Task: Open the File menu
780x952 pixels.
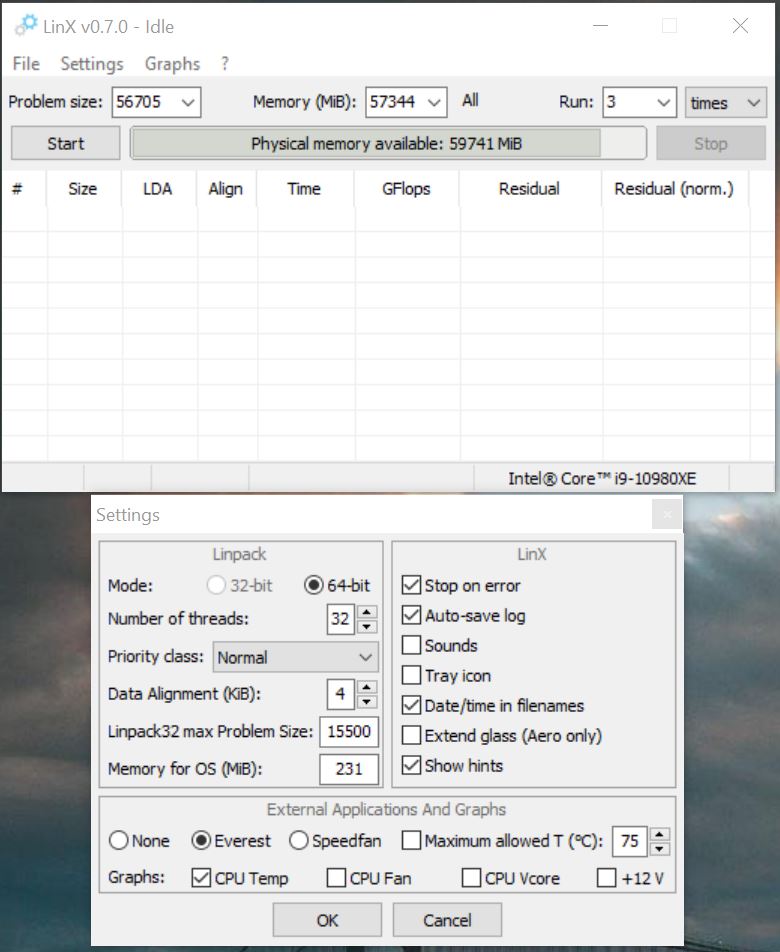Action: (26, 64)
